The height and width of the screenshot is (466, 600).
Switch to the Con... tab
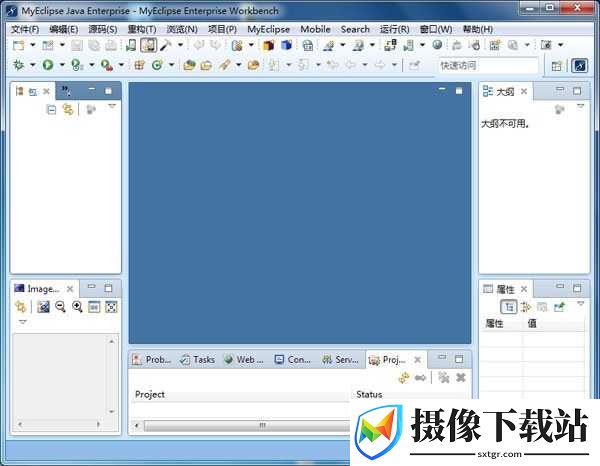click(293, 360)
